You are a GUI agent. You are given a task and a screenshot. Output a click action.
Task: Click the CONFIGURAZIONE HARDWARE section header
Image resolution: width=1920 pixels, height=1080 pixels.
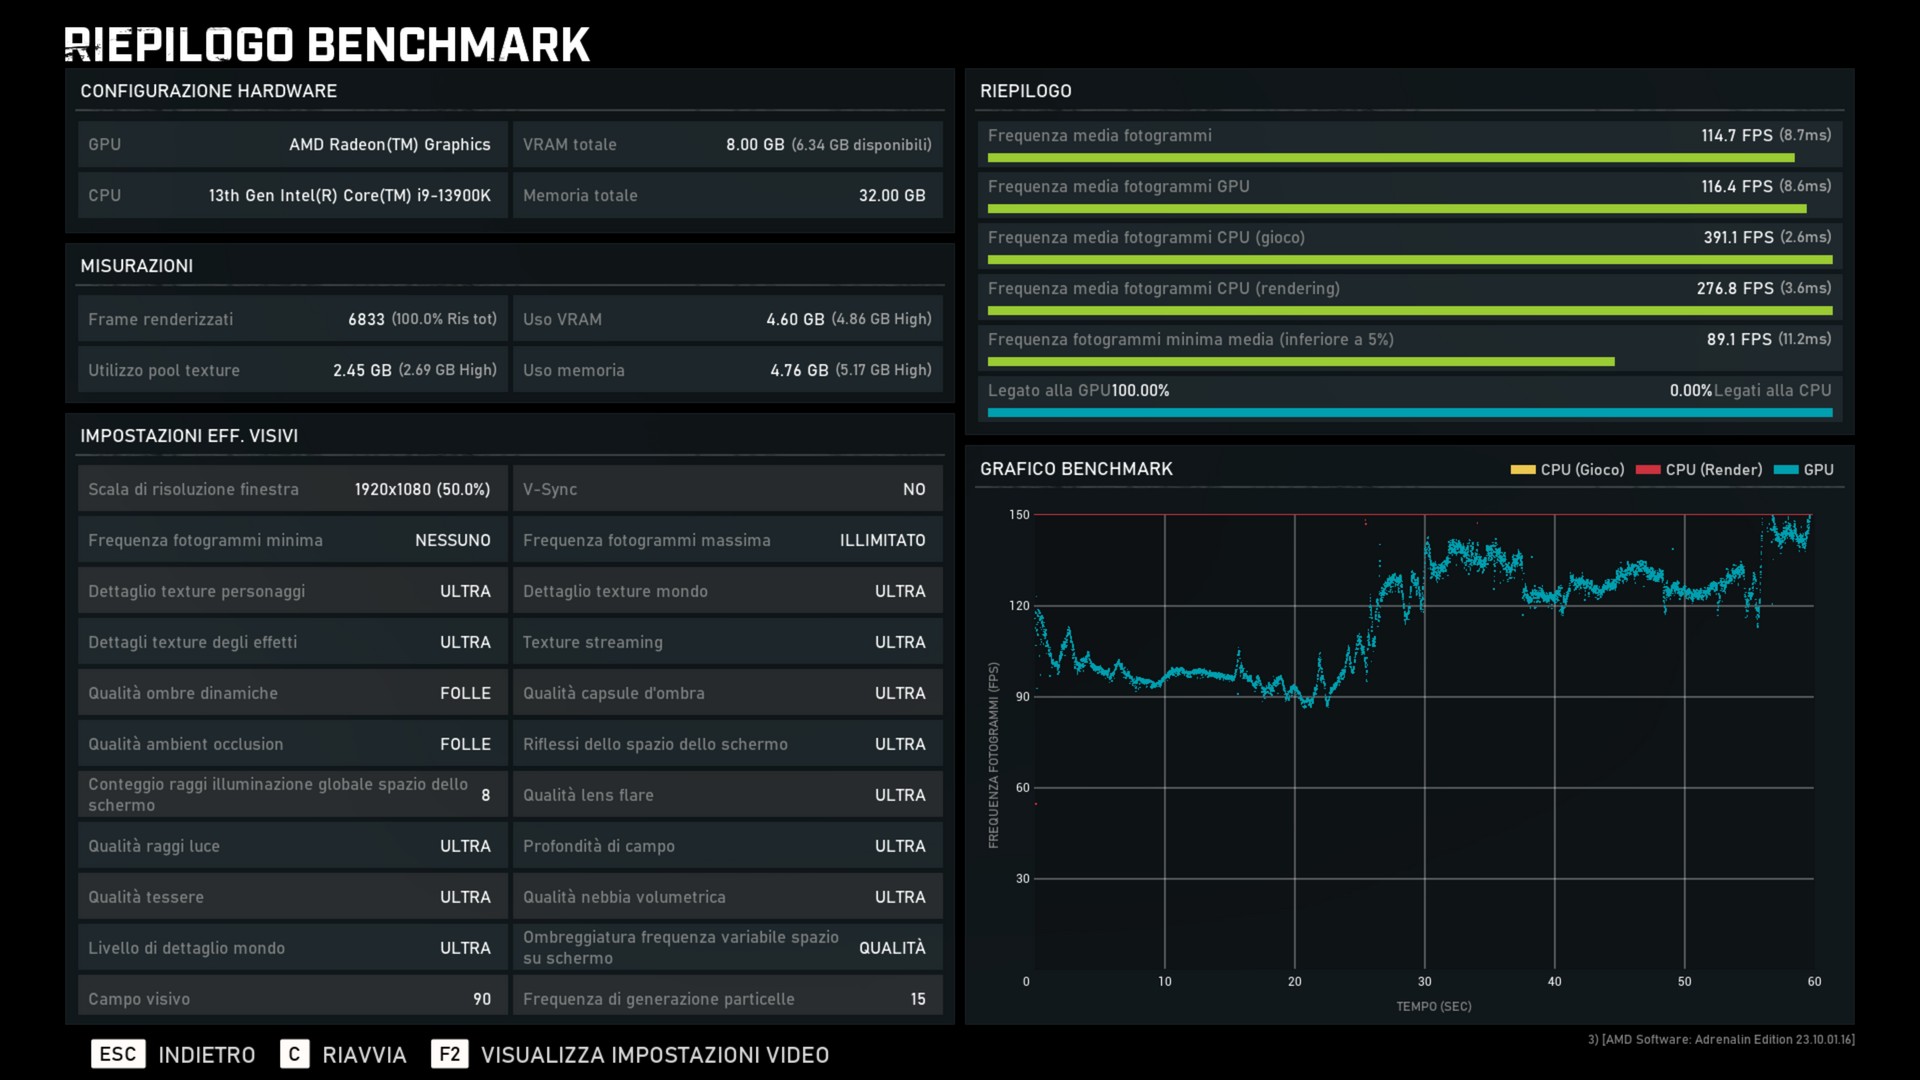[208, 91]
